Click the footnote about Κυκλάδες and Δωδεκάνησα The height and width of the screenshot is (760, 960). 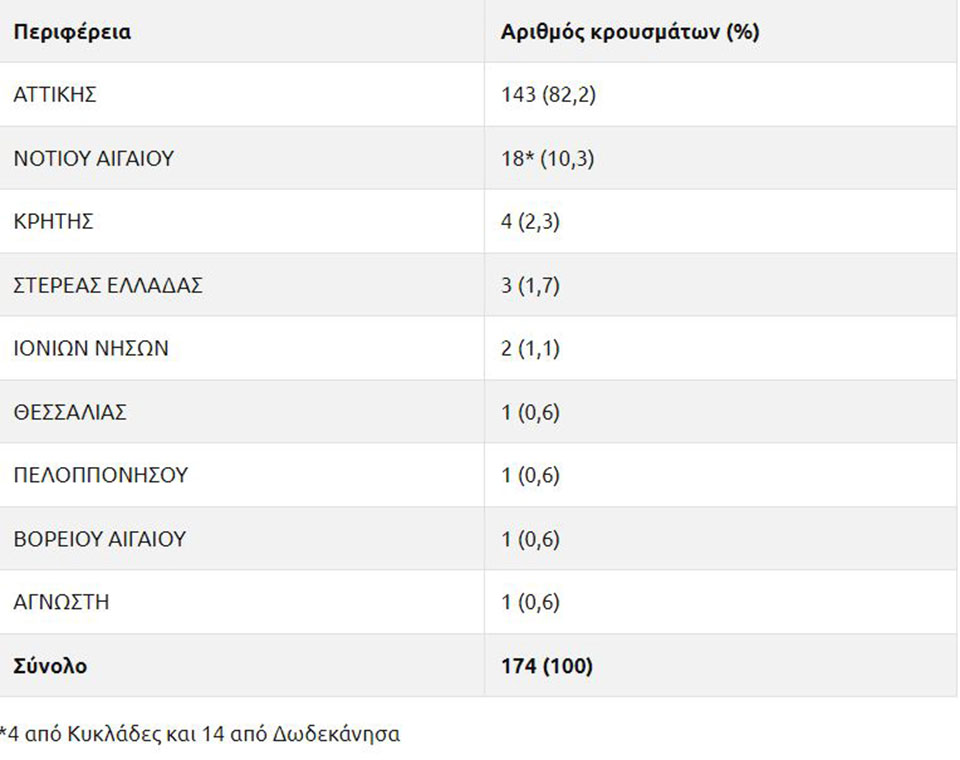tap(200, 734)
